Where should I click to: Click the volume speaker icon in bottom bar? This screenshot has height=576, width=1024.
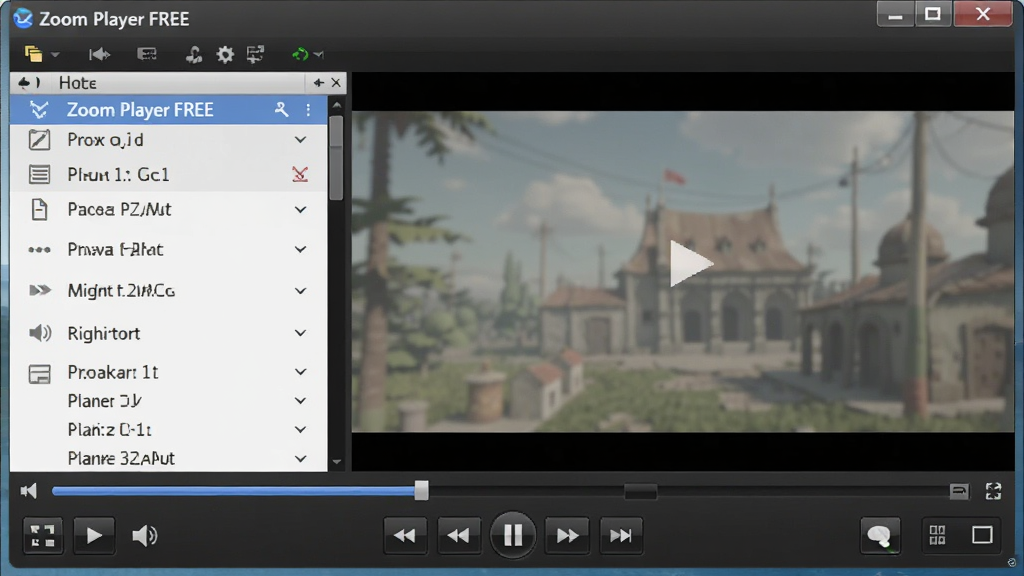[144, 536]
